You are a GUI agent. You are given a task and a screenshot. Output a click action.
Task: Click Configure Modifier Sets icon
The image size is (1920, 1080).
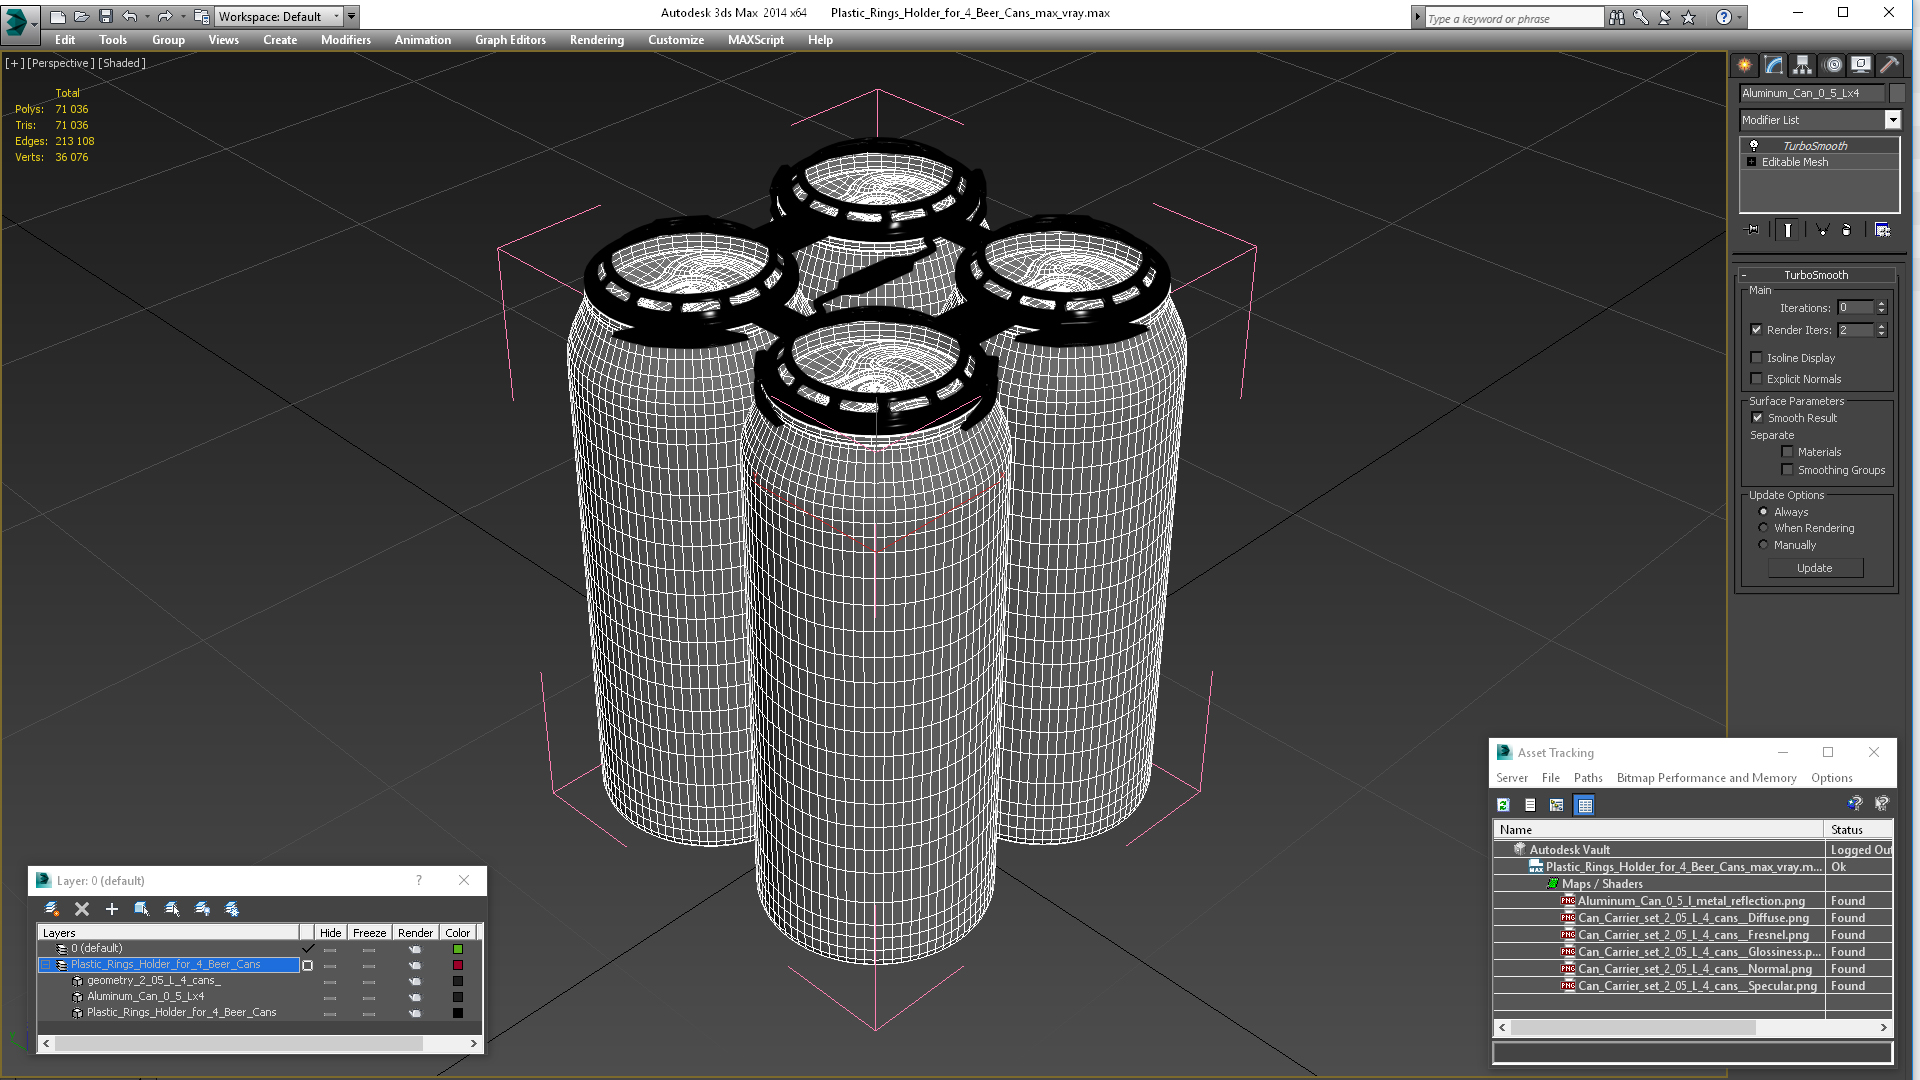coord(1883,230)
